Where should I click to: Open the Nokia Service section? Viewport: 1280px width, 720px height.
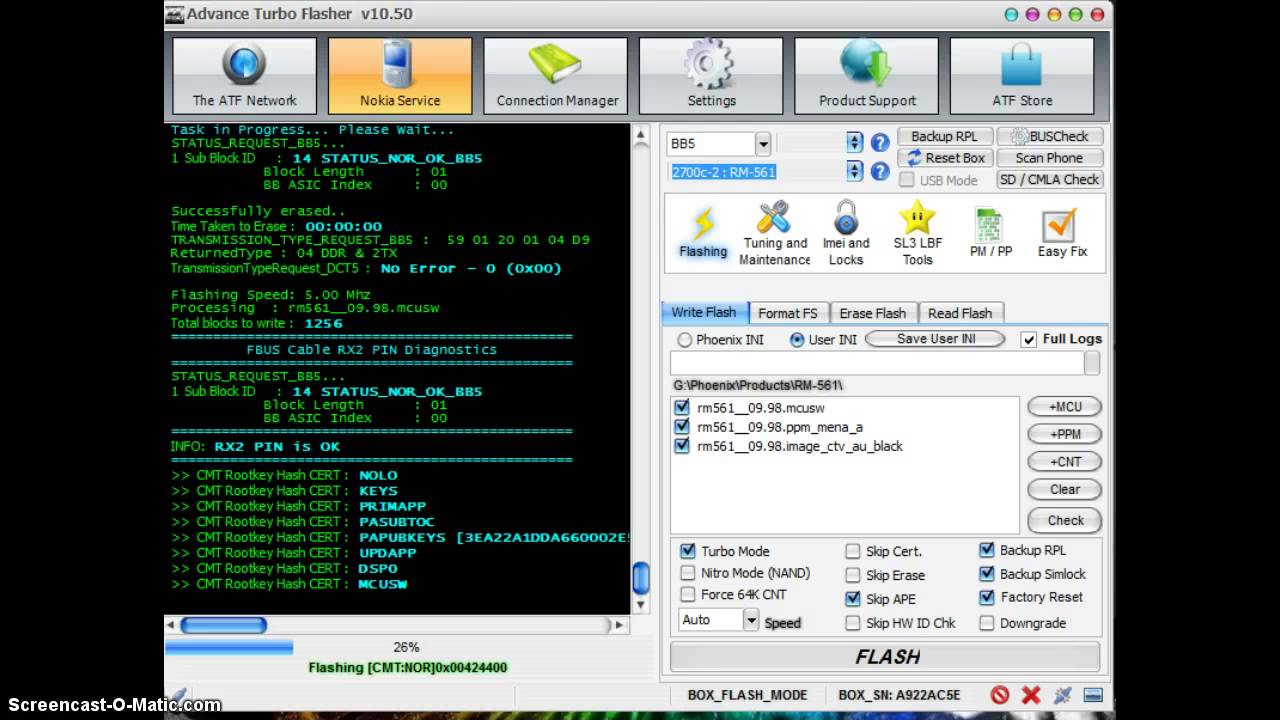[400, 76]
